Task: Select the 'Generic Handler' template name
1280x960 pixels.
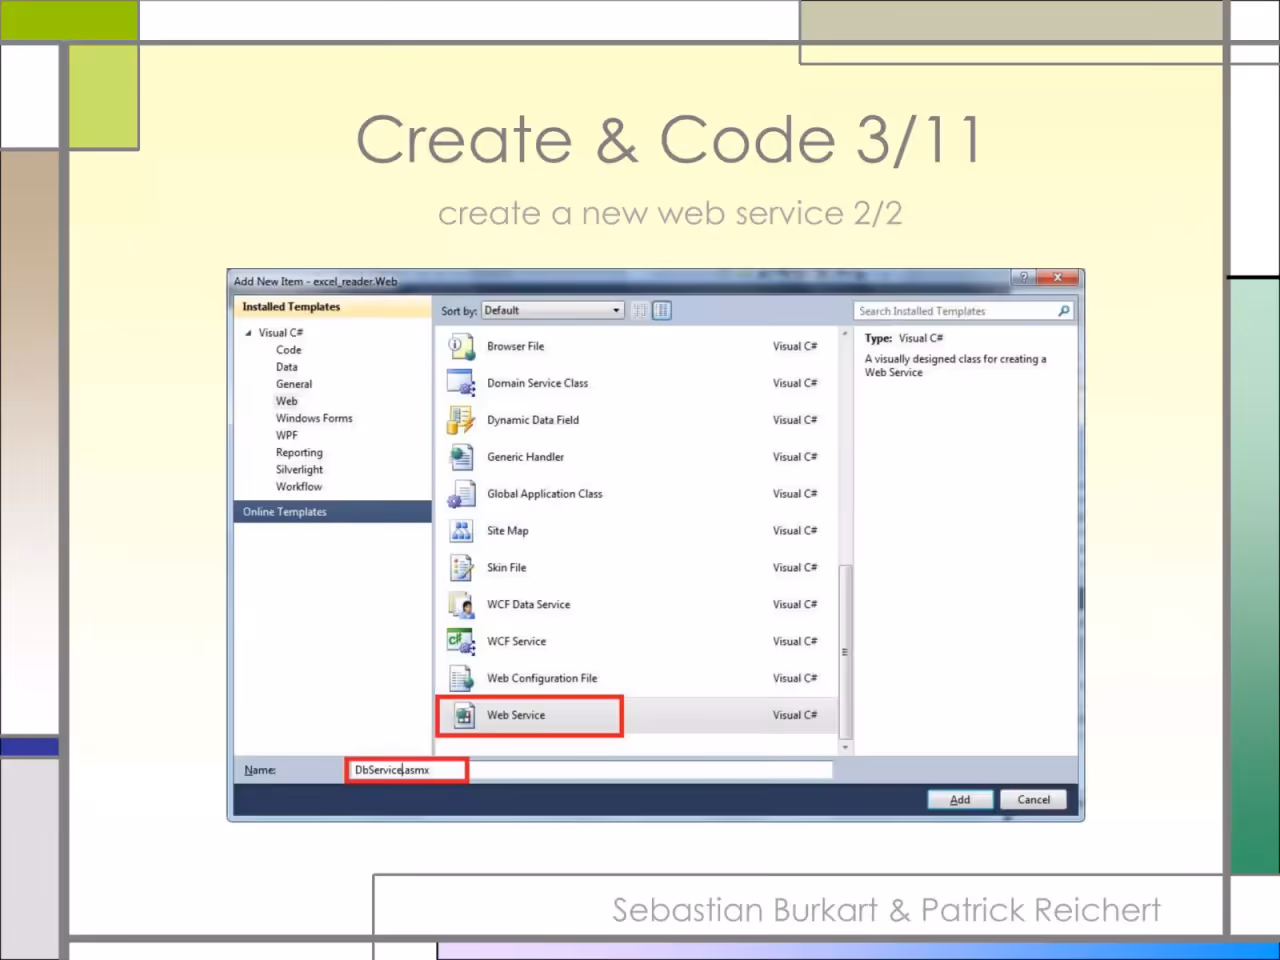Action: 526,457
